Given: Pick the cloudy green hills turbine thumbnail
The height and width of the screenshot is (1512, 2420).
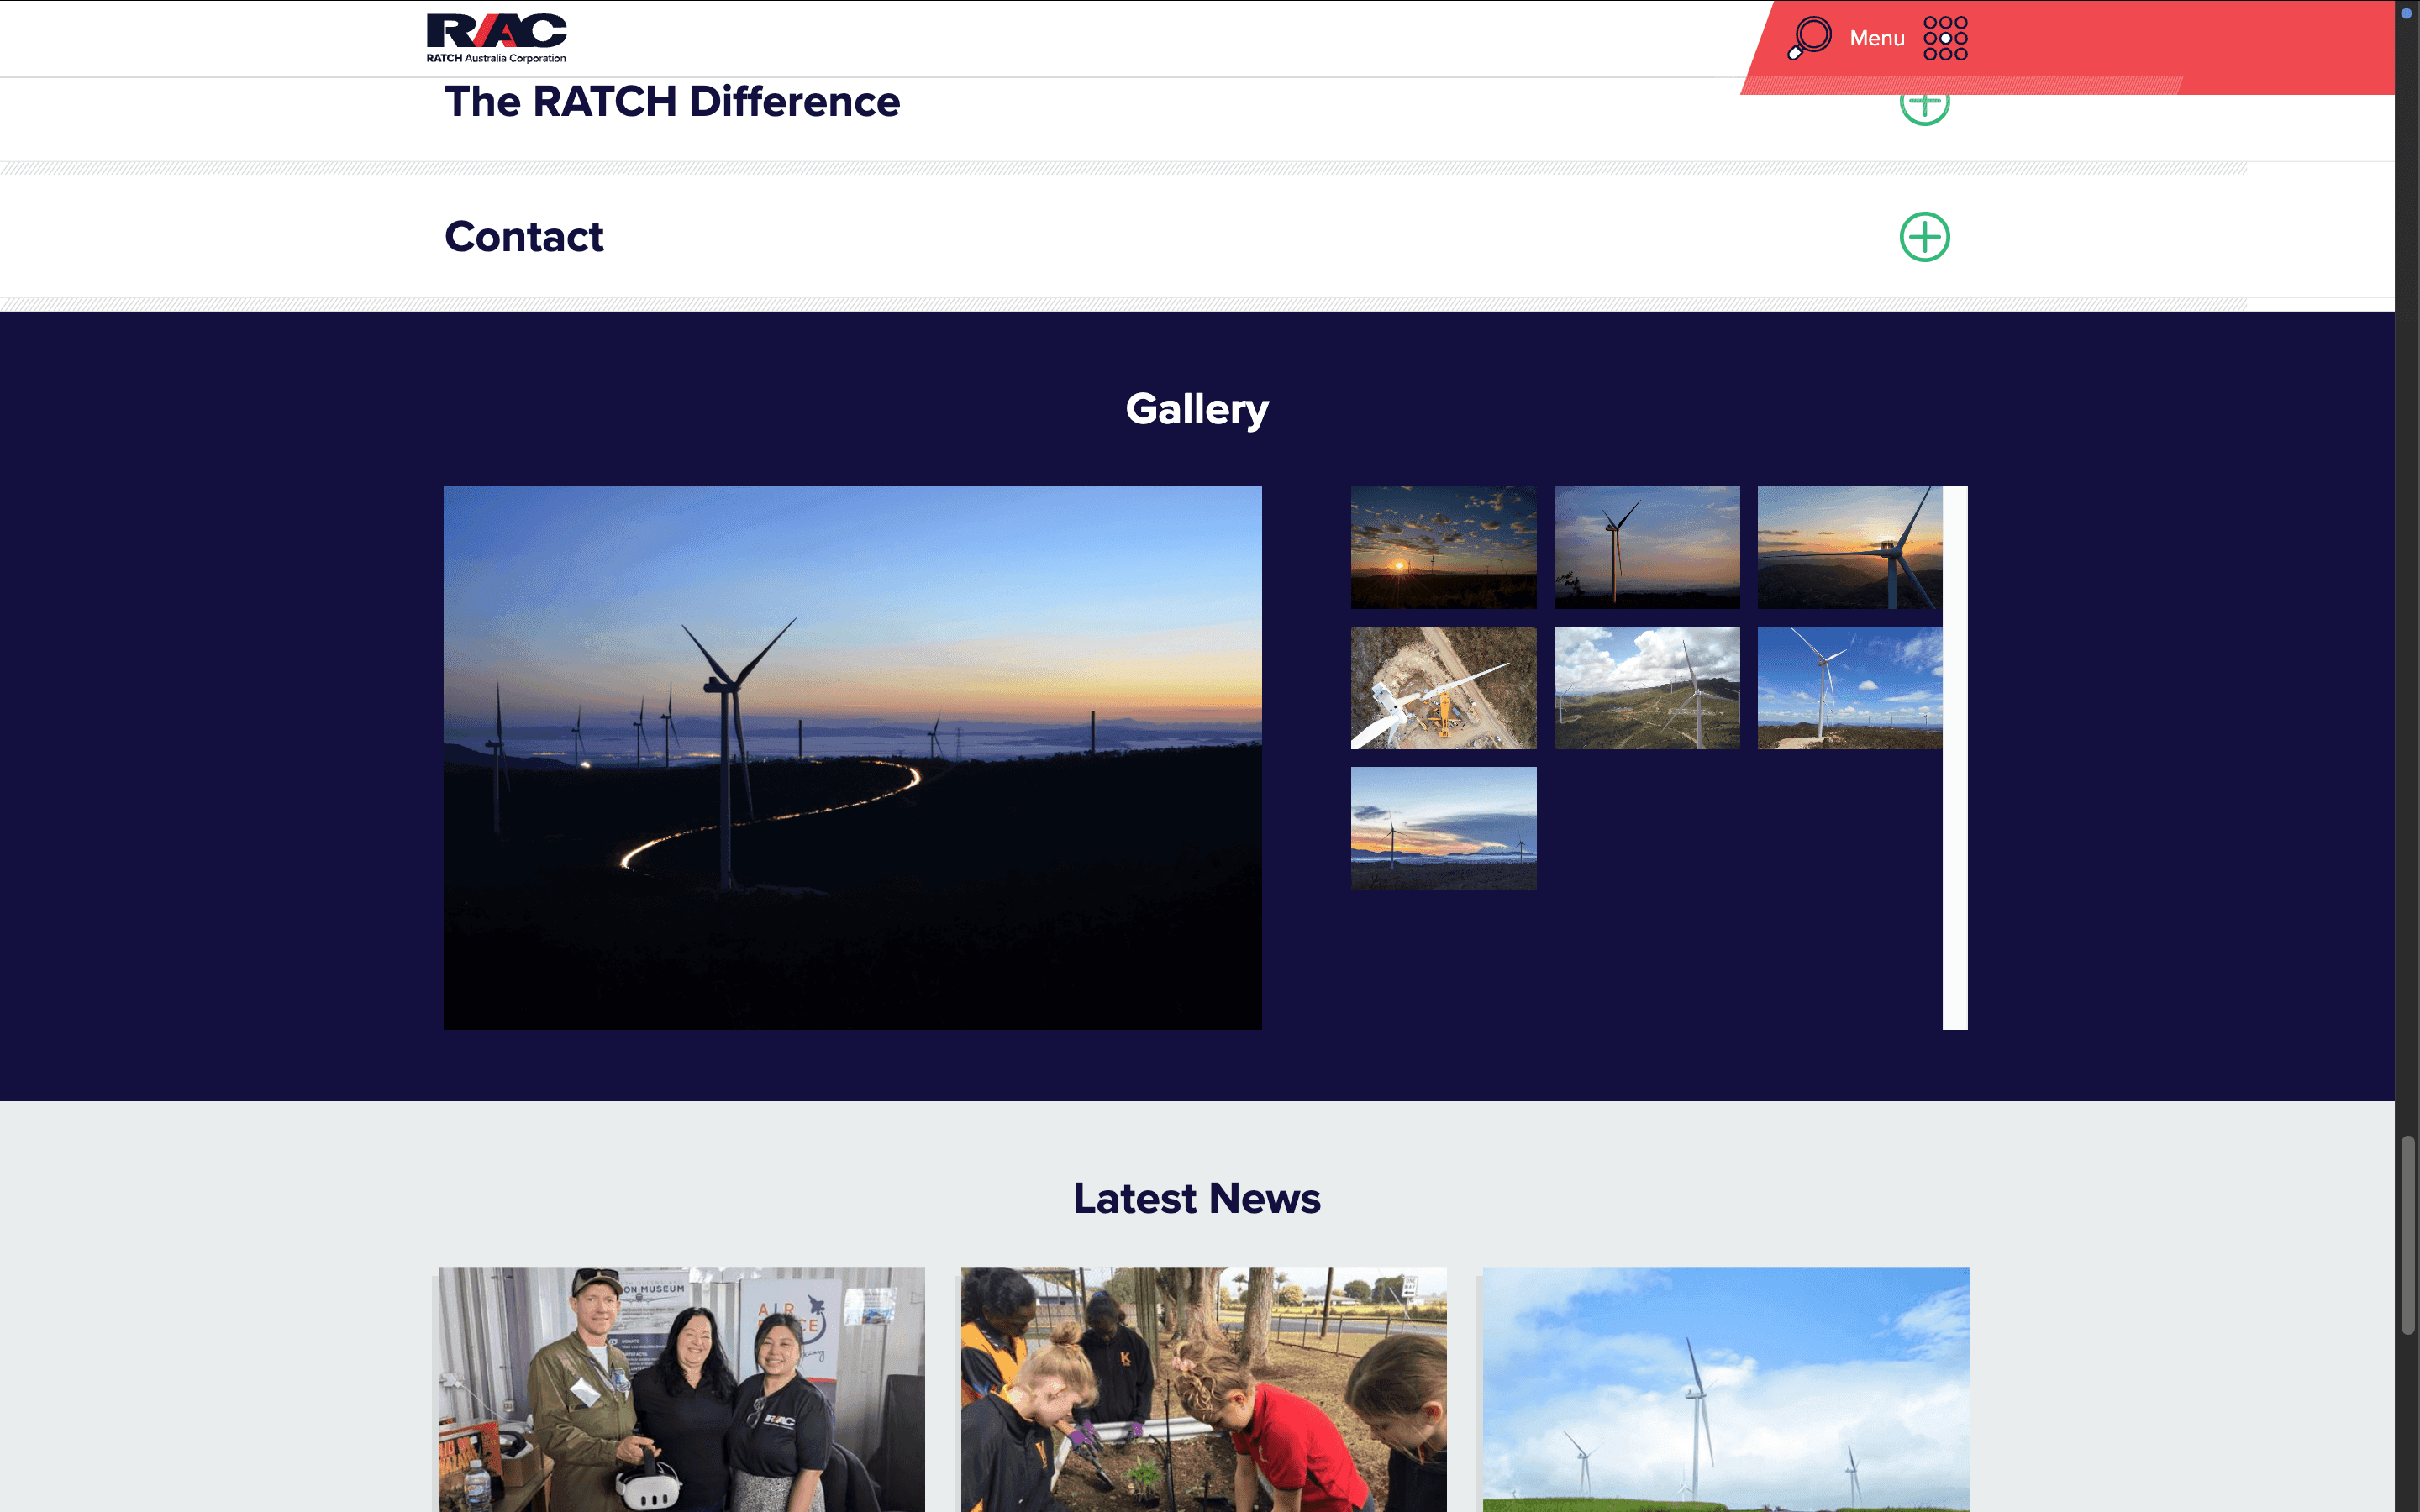Looking at the screenshot, I should [x=1646, y=688].
